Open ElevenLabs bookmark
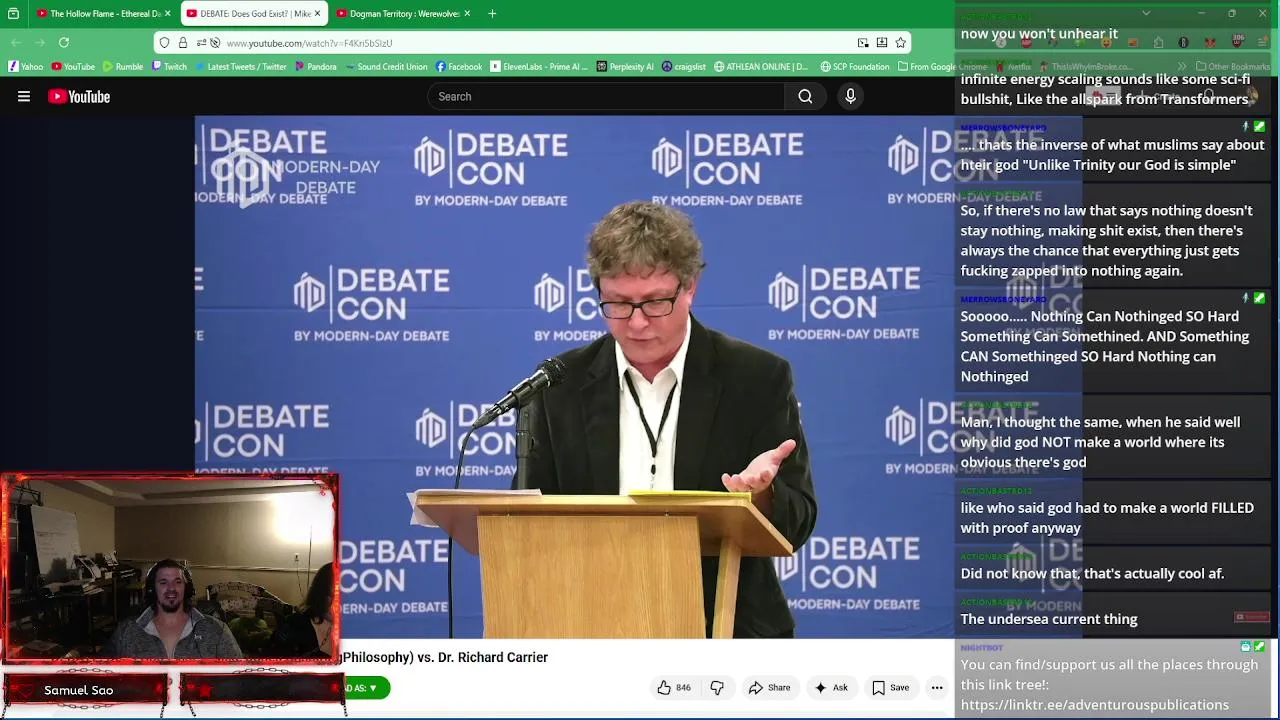 tap(538, 67)
